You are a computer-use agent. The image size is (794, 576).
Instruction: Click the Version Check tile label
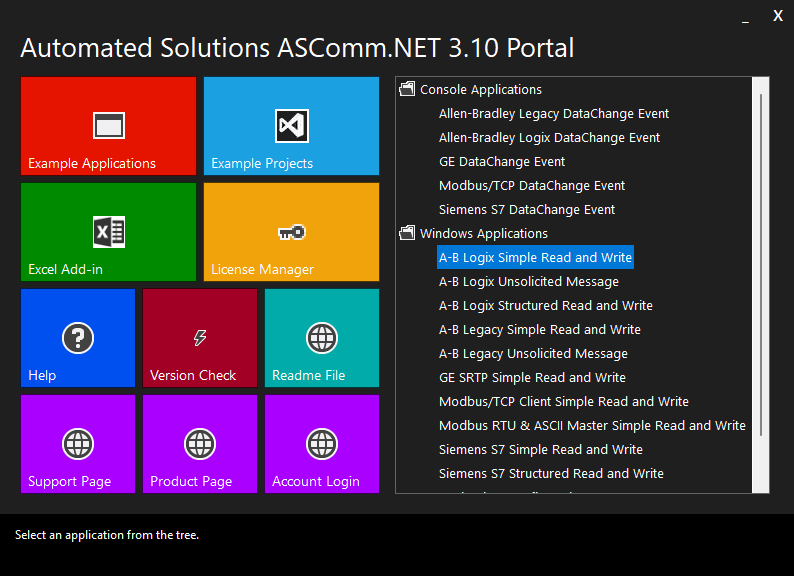pyautogui.click(x=193, y=375)
